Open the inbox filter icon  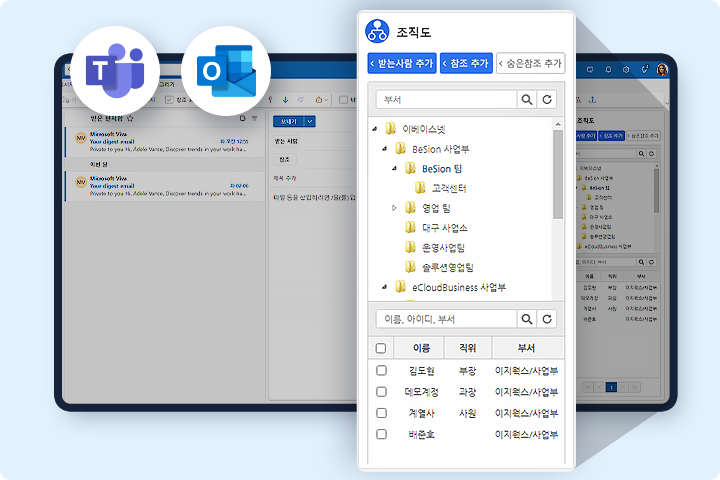(x=254, y=119)
